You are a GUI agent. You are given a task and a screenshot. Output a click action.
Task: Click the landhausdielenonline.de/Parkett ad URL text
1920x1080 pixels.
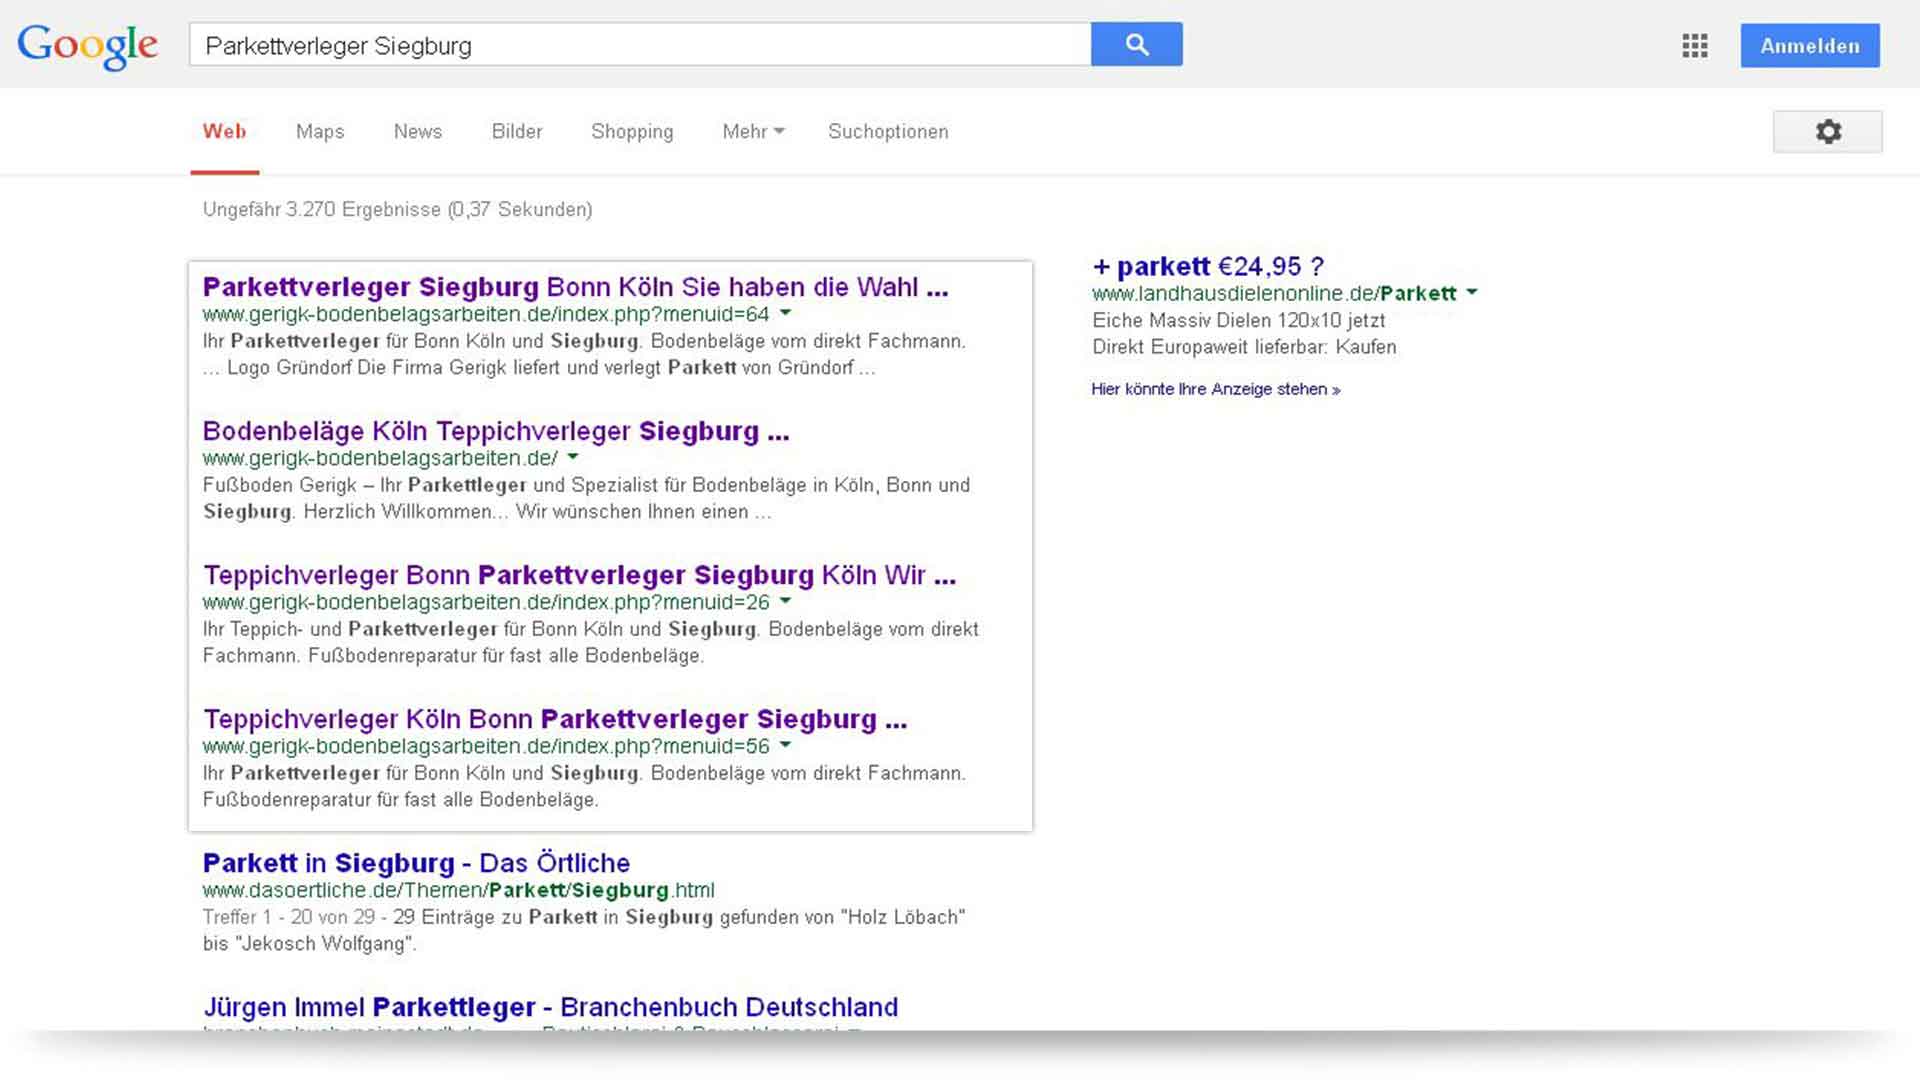(1274, 293)
